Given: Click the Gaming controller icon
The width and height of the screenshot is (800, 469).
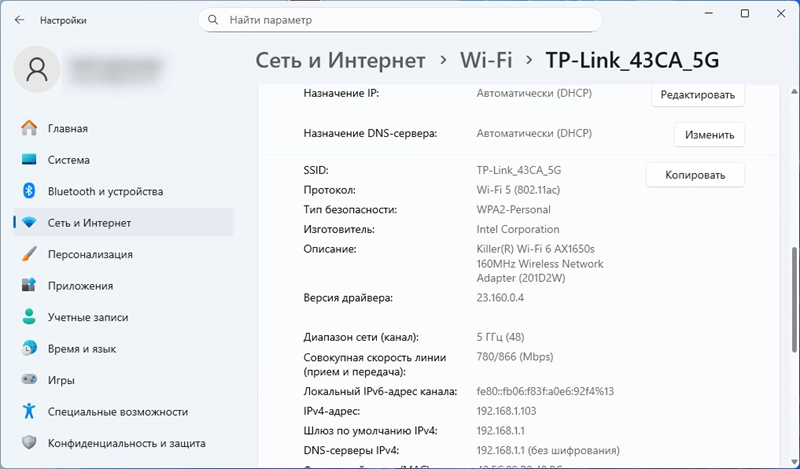Looking at the screenshot, I should (29, 380).
